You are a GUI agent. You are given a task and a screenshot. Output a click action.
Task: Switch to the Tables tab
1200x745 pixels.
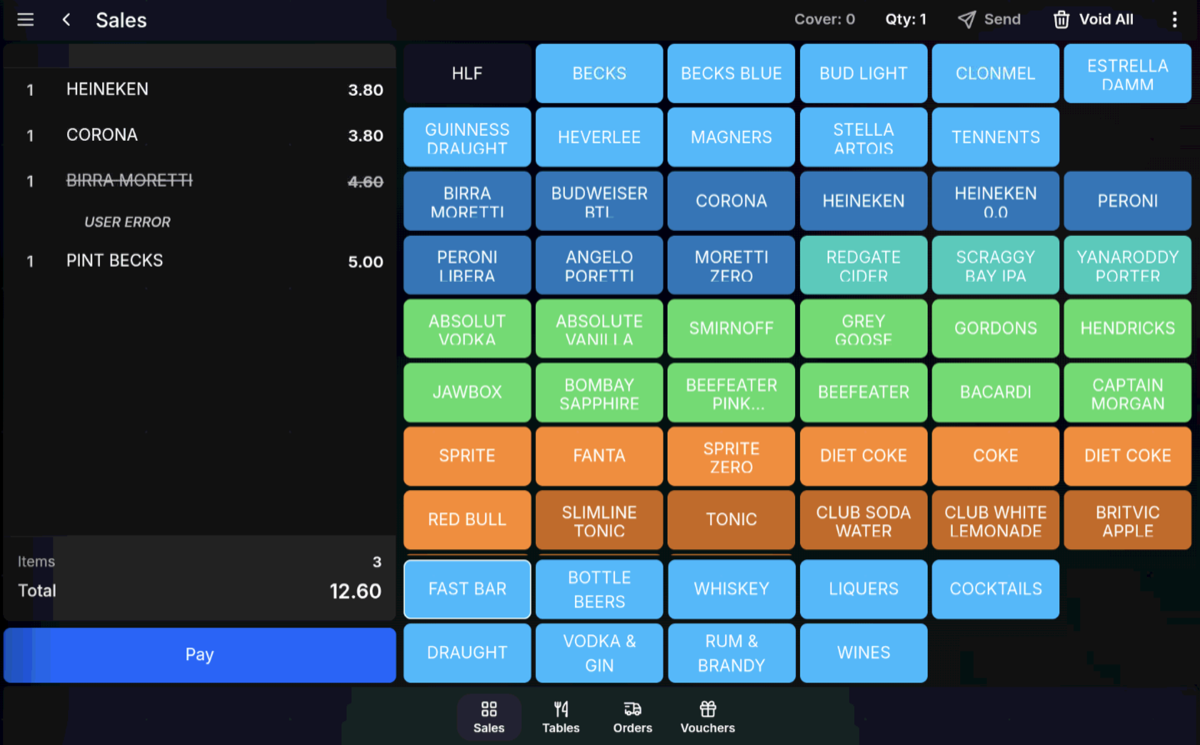click(x=561, y=717)
